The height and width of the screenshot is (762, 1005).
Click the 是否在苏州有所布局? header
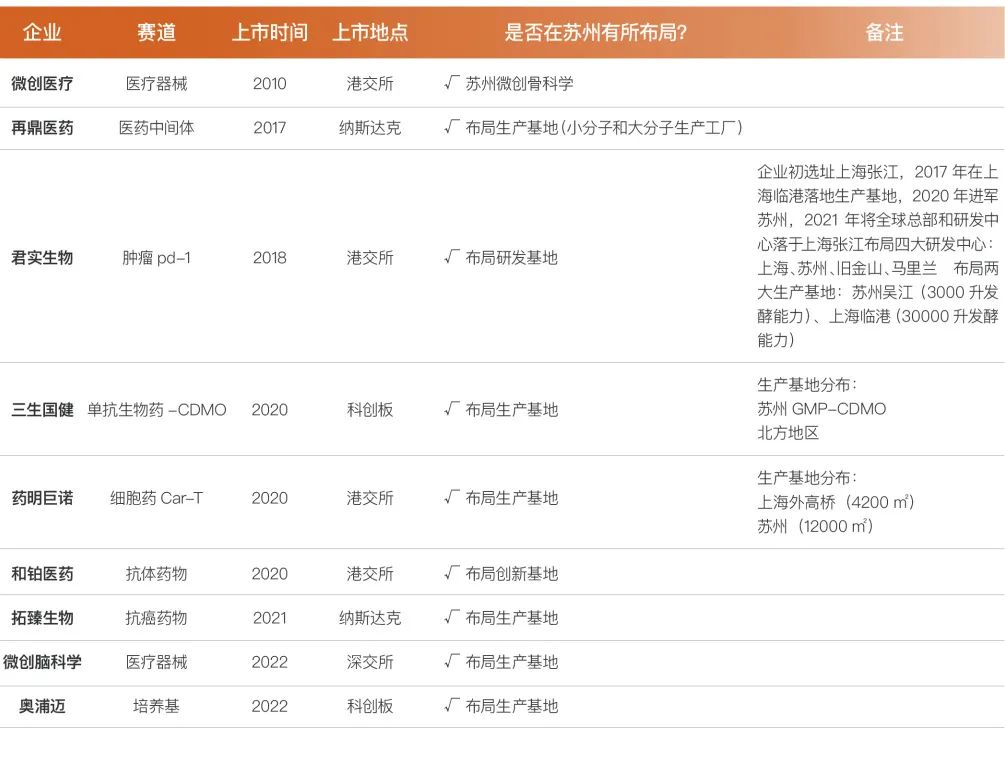click(594, 33)
